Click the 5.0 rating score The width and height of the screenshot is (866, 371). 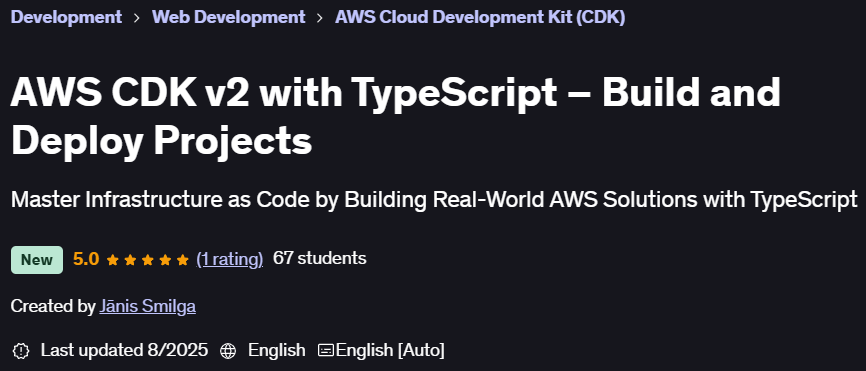tap(86, 259)
